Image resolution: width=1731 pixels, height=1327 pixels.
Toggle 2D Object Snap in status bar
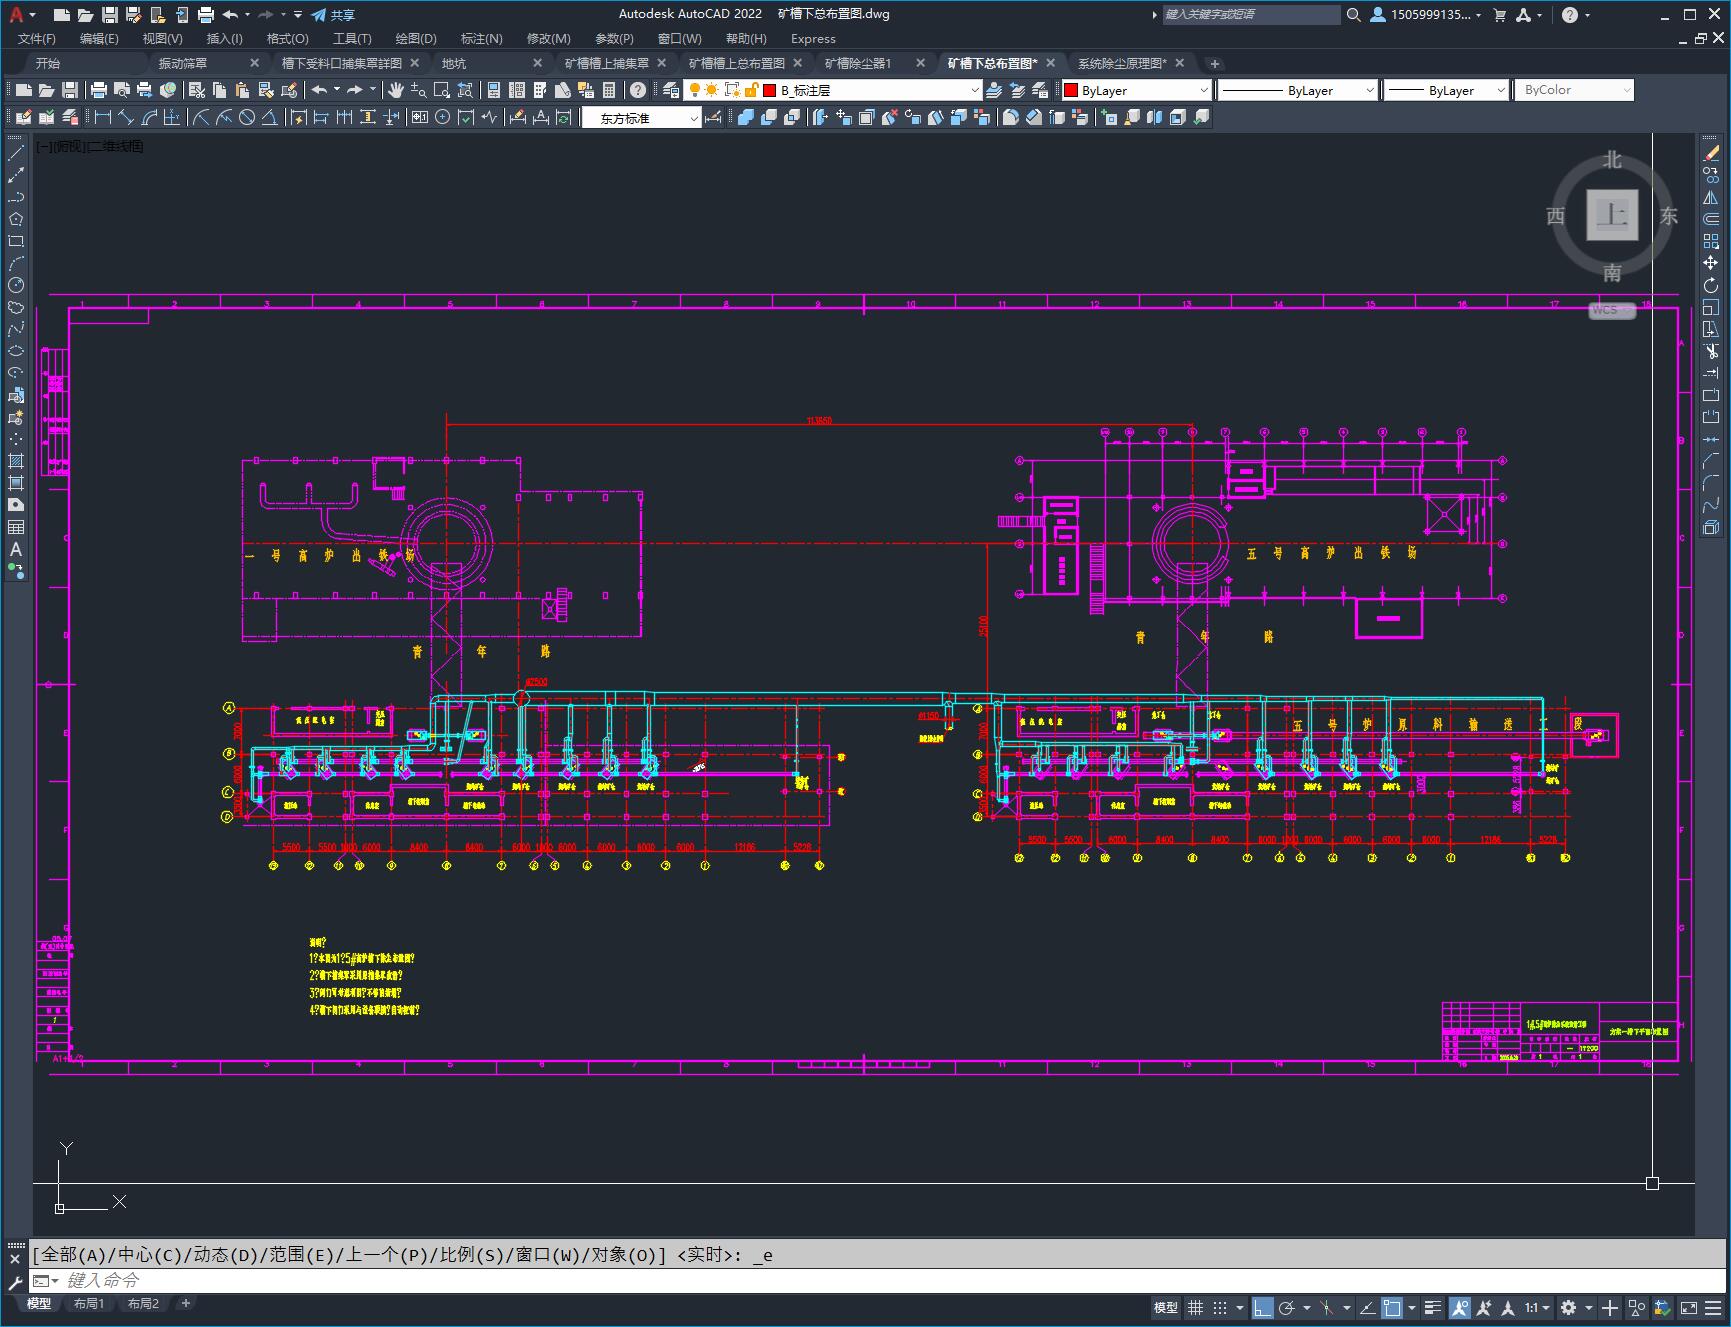pyautogui.click(x=1392, y=1307)
